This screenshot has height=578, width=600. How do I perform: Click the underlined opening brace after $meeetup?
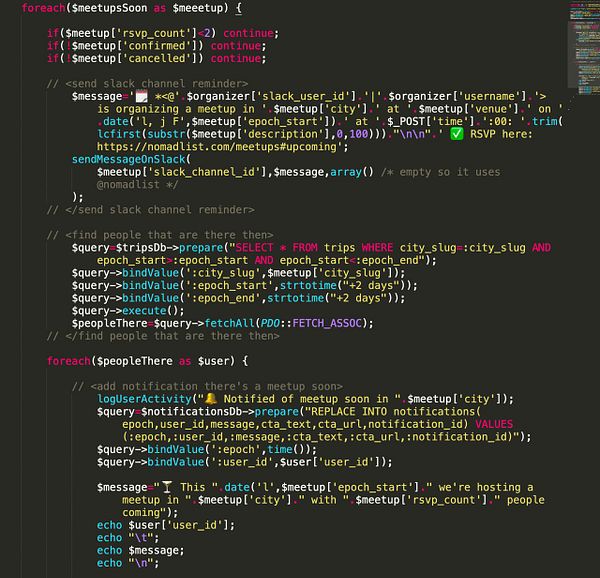click(x=238, y=8)
